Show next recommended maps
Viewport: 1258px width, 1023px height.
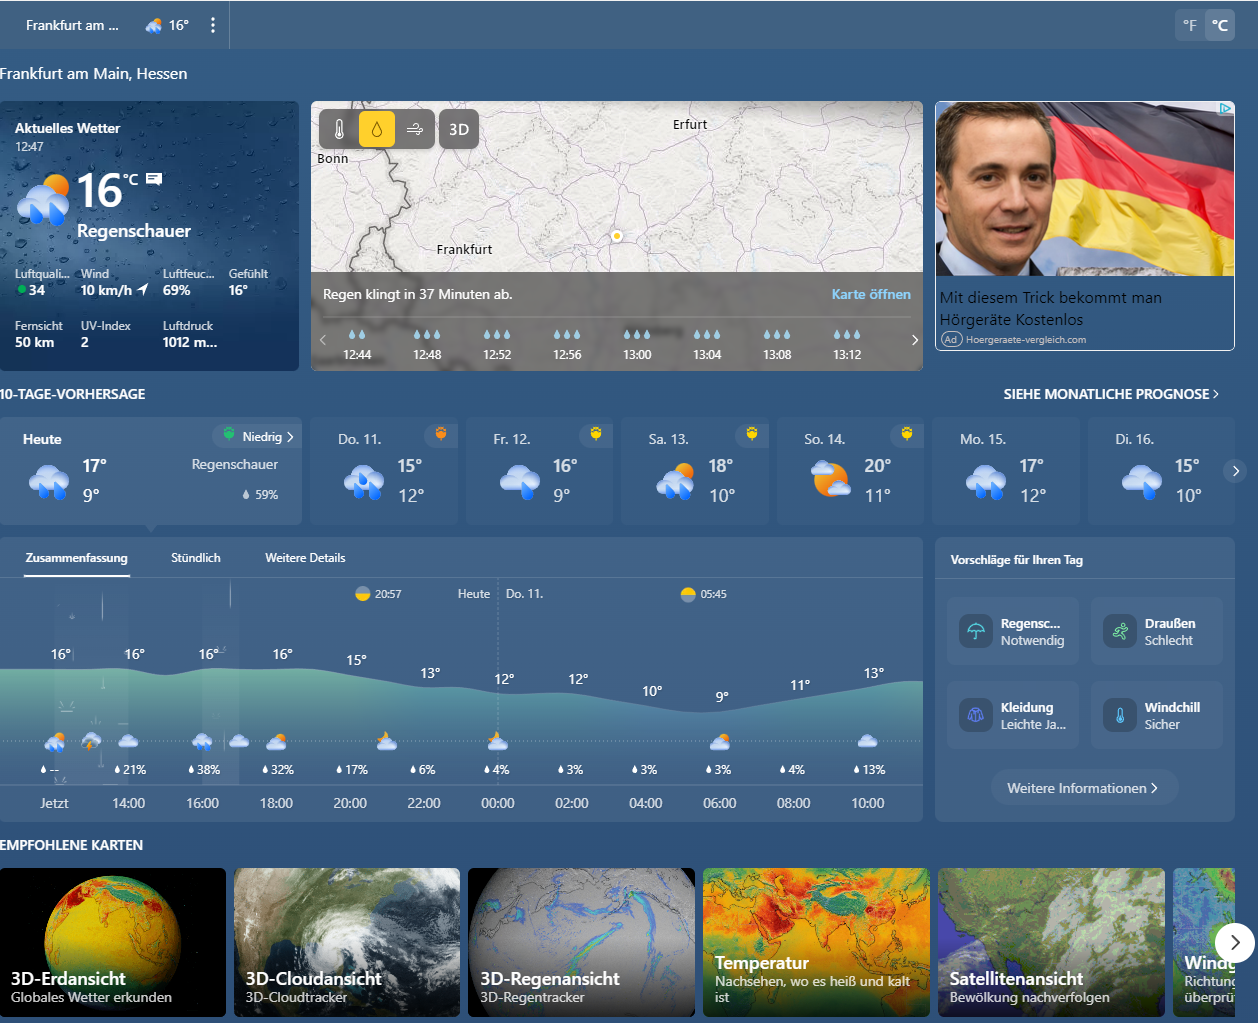coord(1235,942)
